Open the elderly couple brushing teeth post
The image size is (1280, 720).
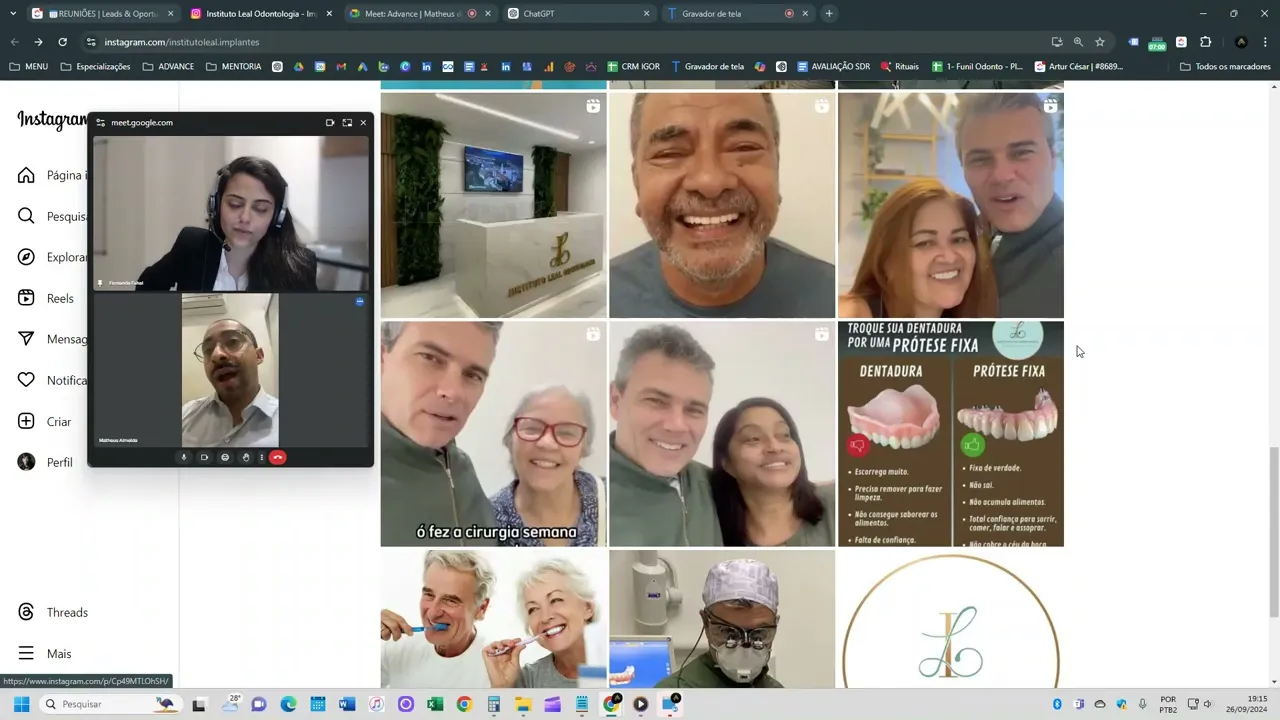click(x=493, y=619)
